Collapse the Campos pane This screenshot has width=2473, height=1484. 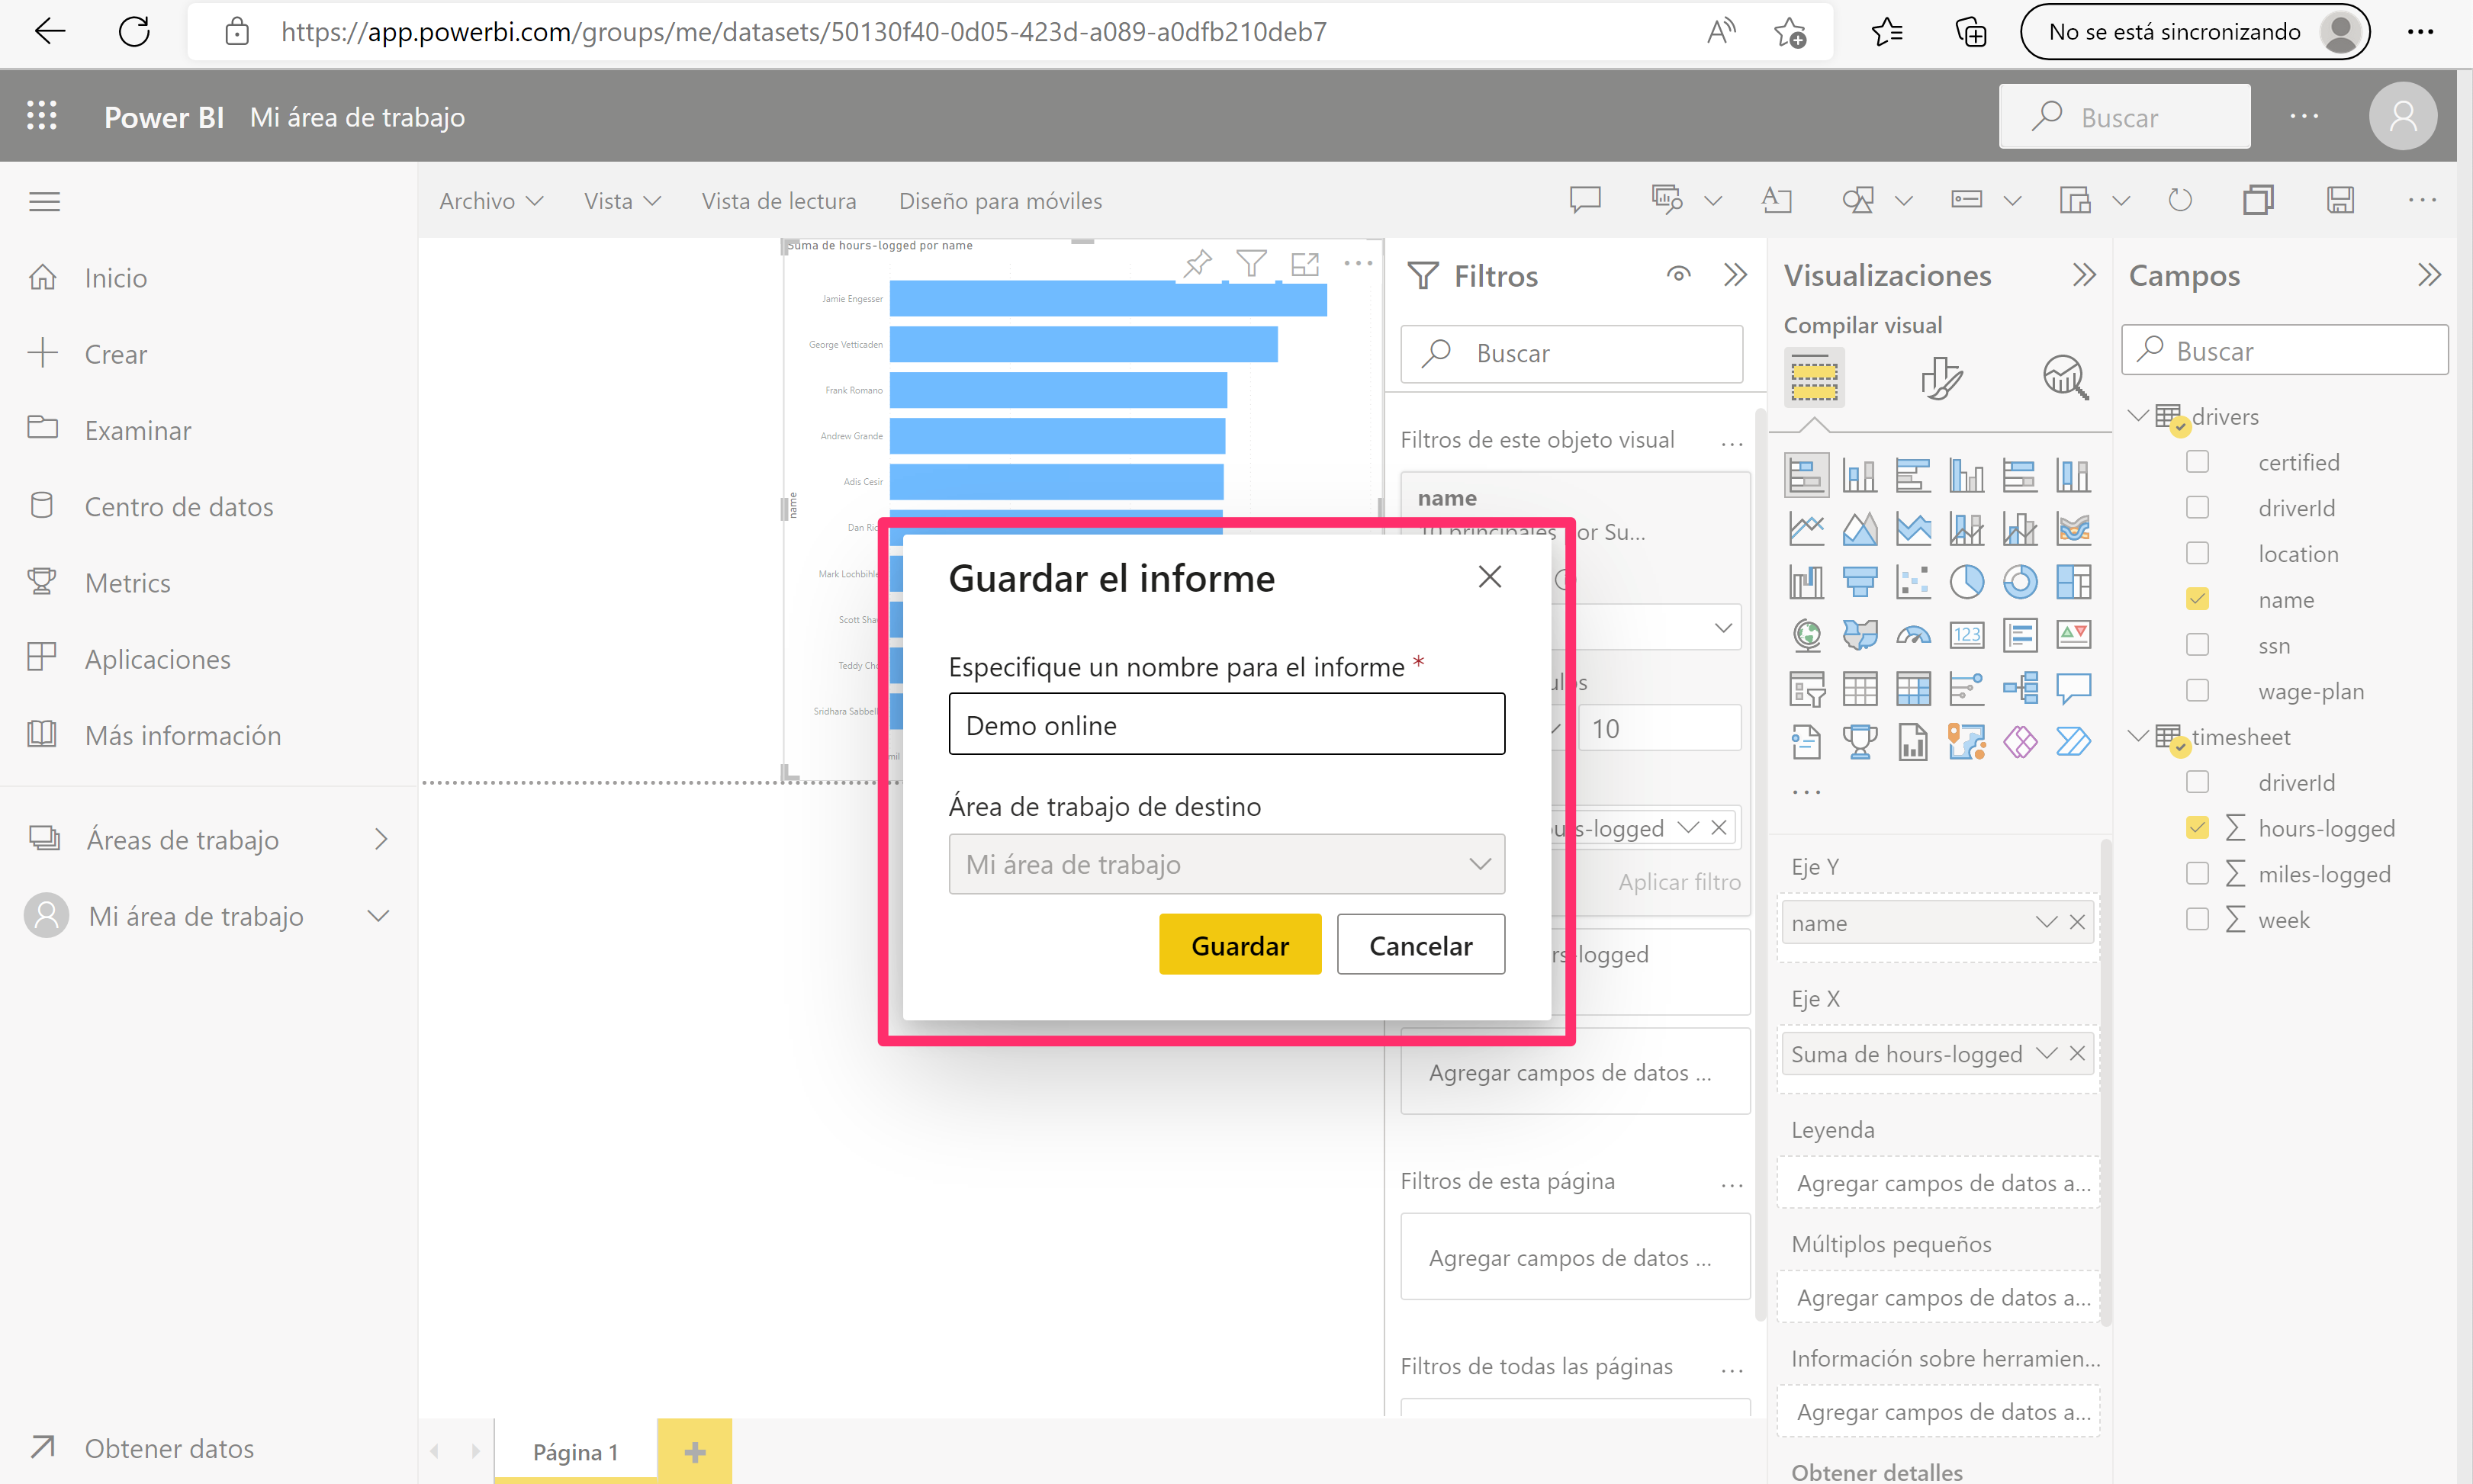coord(2429,274)
